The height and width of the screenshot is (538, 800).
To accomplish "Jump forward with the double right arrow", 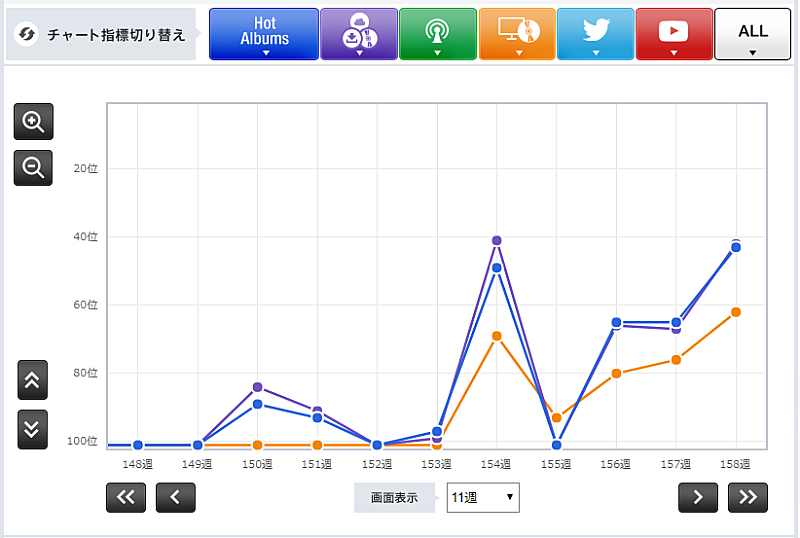I will click(x=748, y=497).
